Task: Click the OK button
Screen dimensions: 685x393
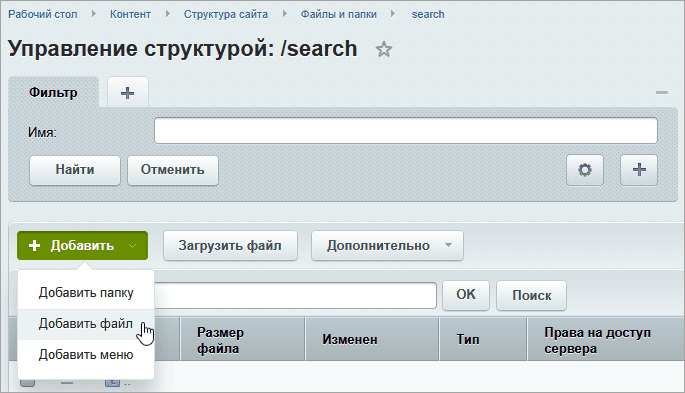Action: click(466, 295)
